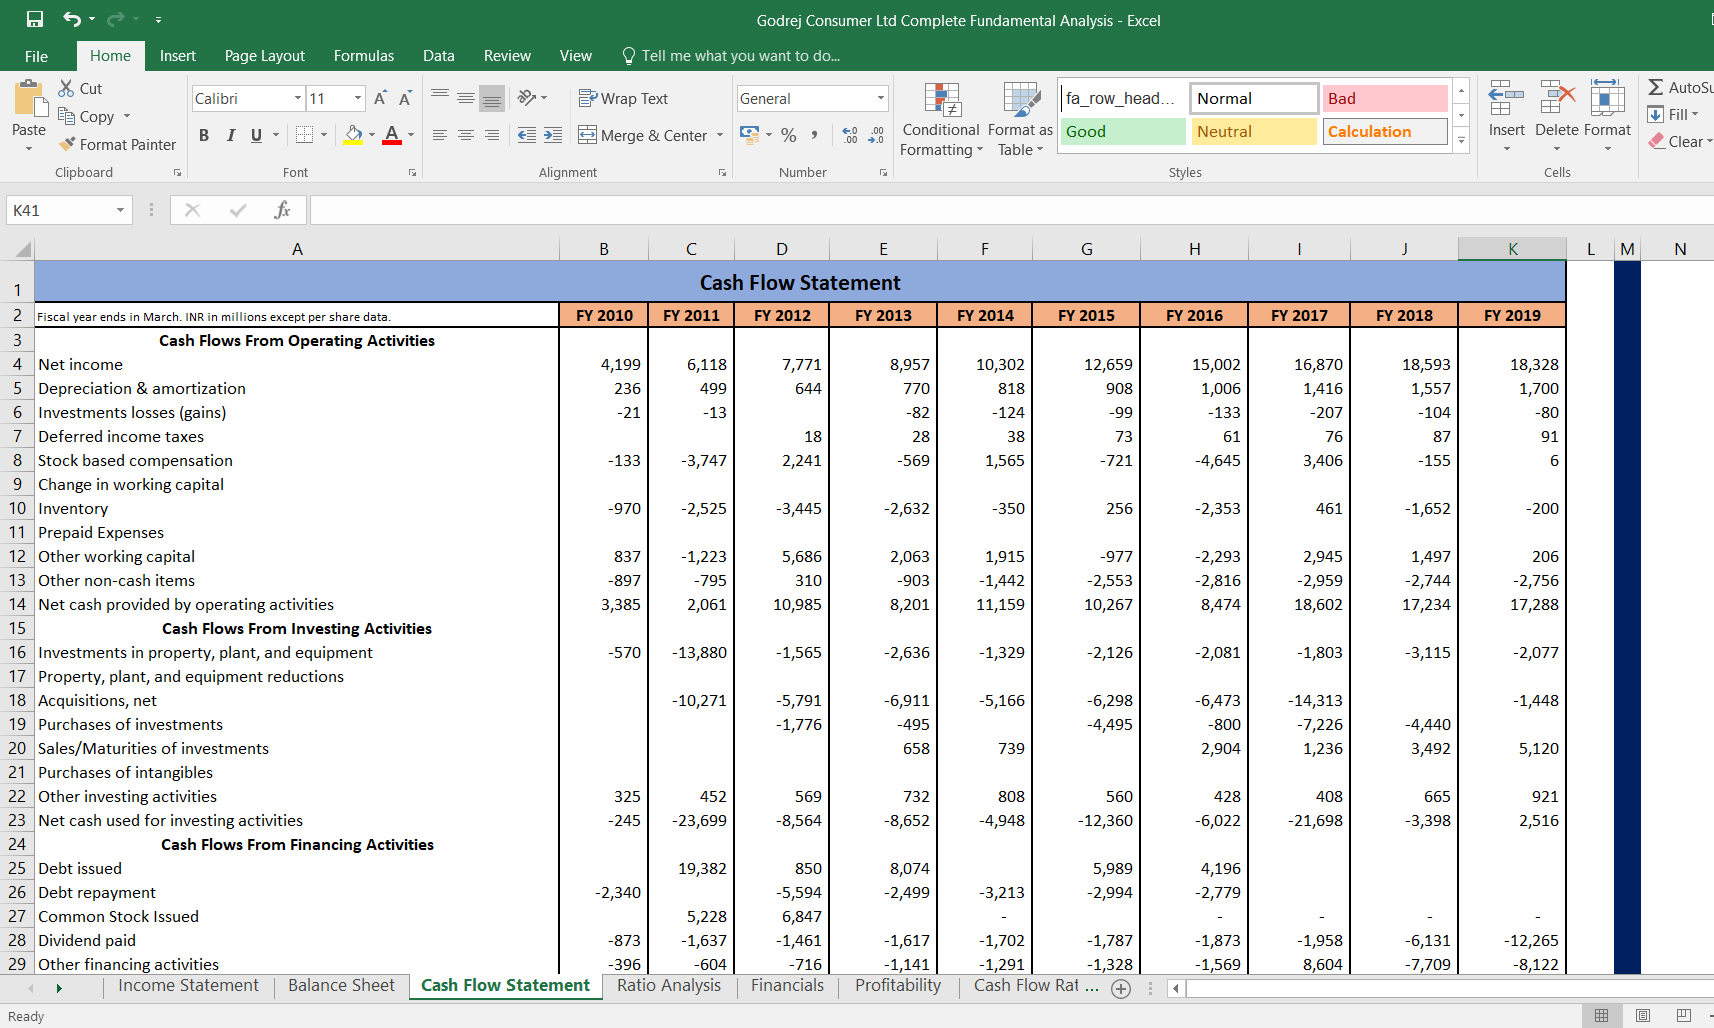Click the Clear button in Editing
Viewport: 1714px width, 1028px height.
(1680, 141)
